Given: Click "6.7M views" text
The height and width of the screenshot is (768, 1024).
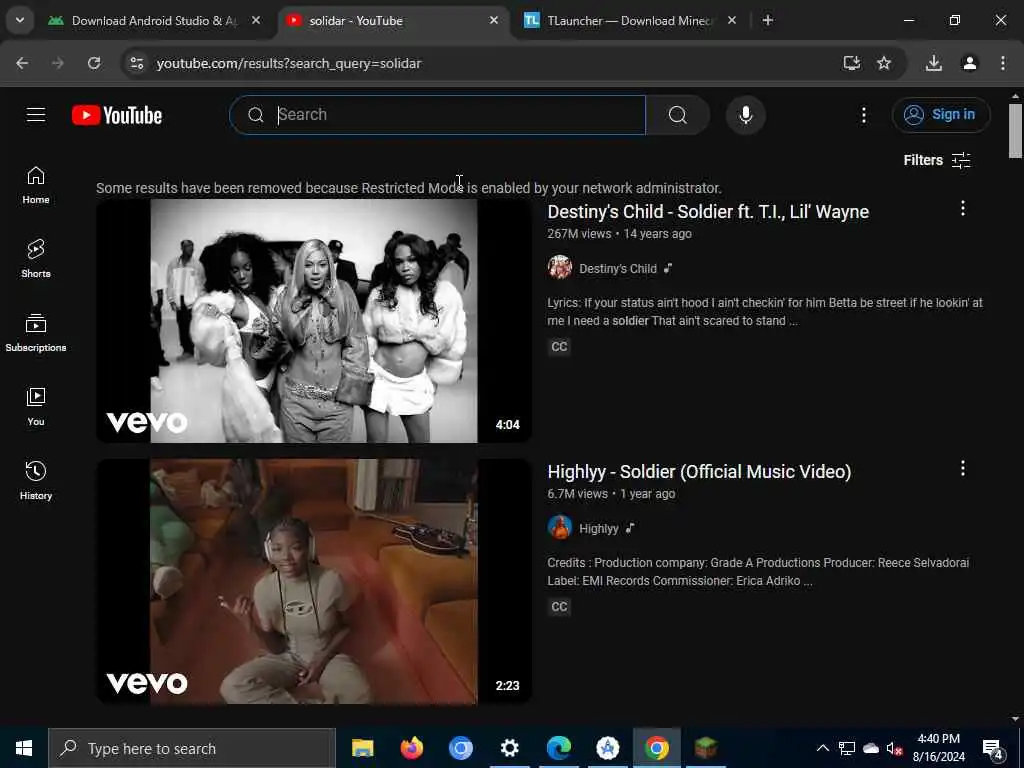Looking at the screenshot, I should 577,494.
